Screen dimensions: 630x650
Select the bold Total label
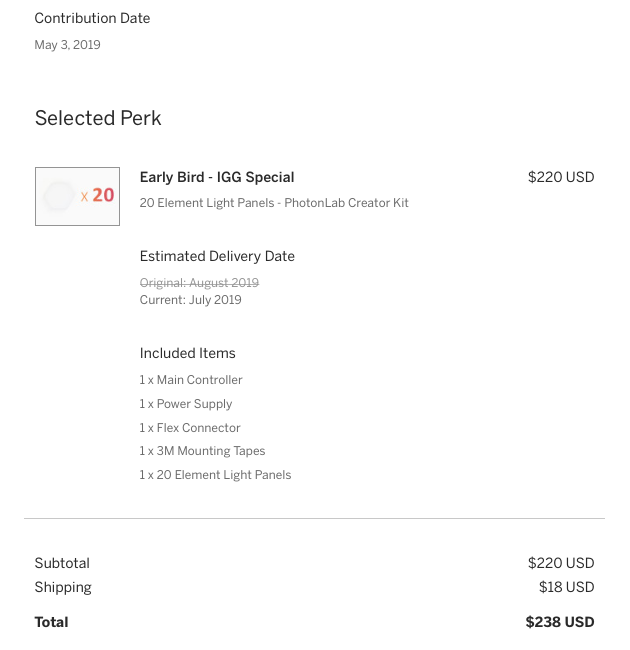51,622
